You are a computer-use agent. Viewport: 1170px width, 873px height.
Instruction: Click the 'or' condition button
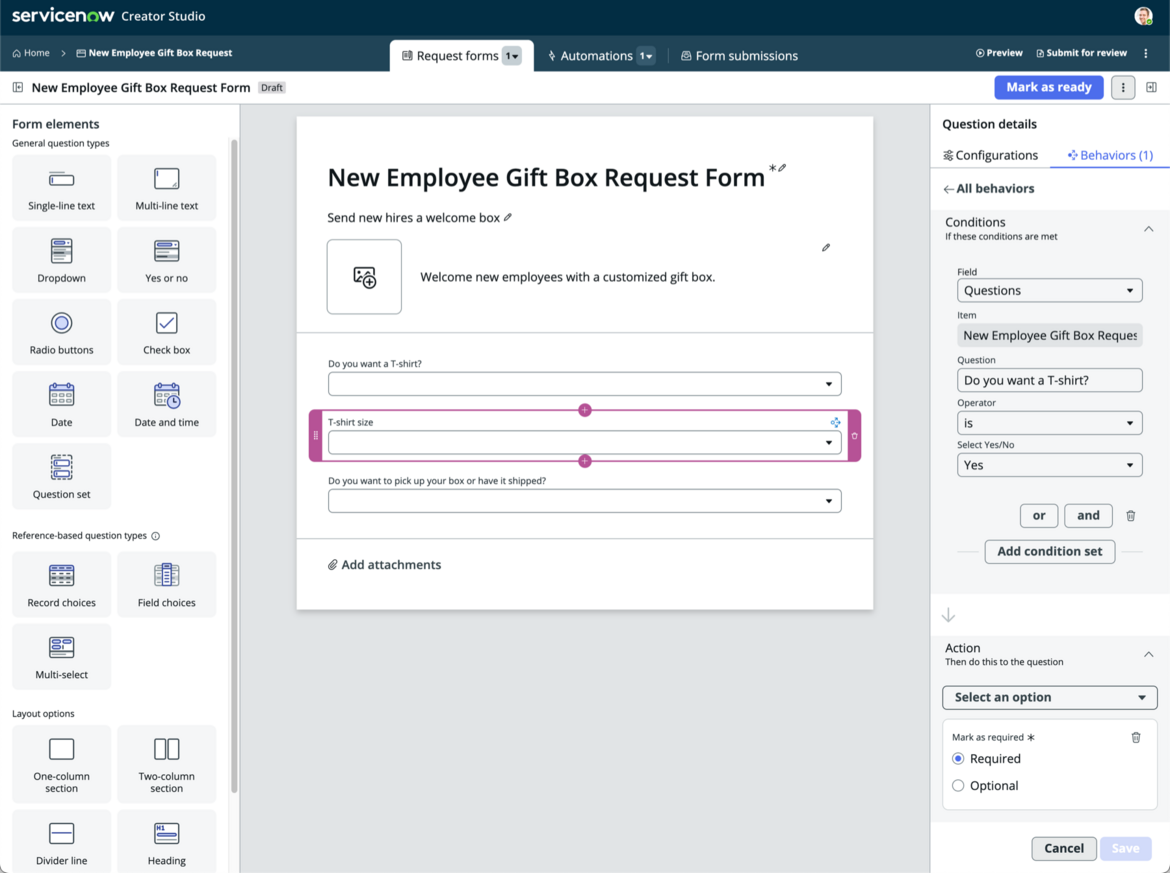click(x=1039, y=516)
